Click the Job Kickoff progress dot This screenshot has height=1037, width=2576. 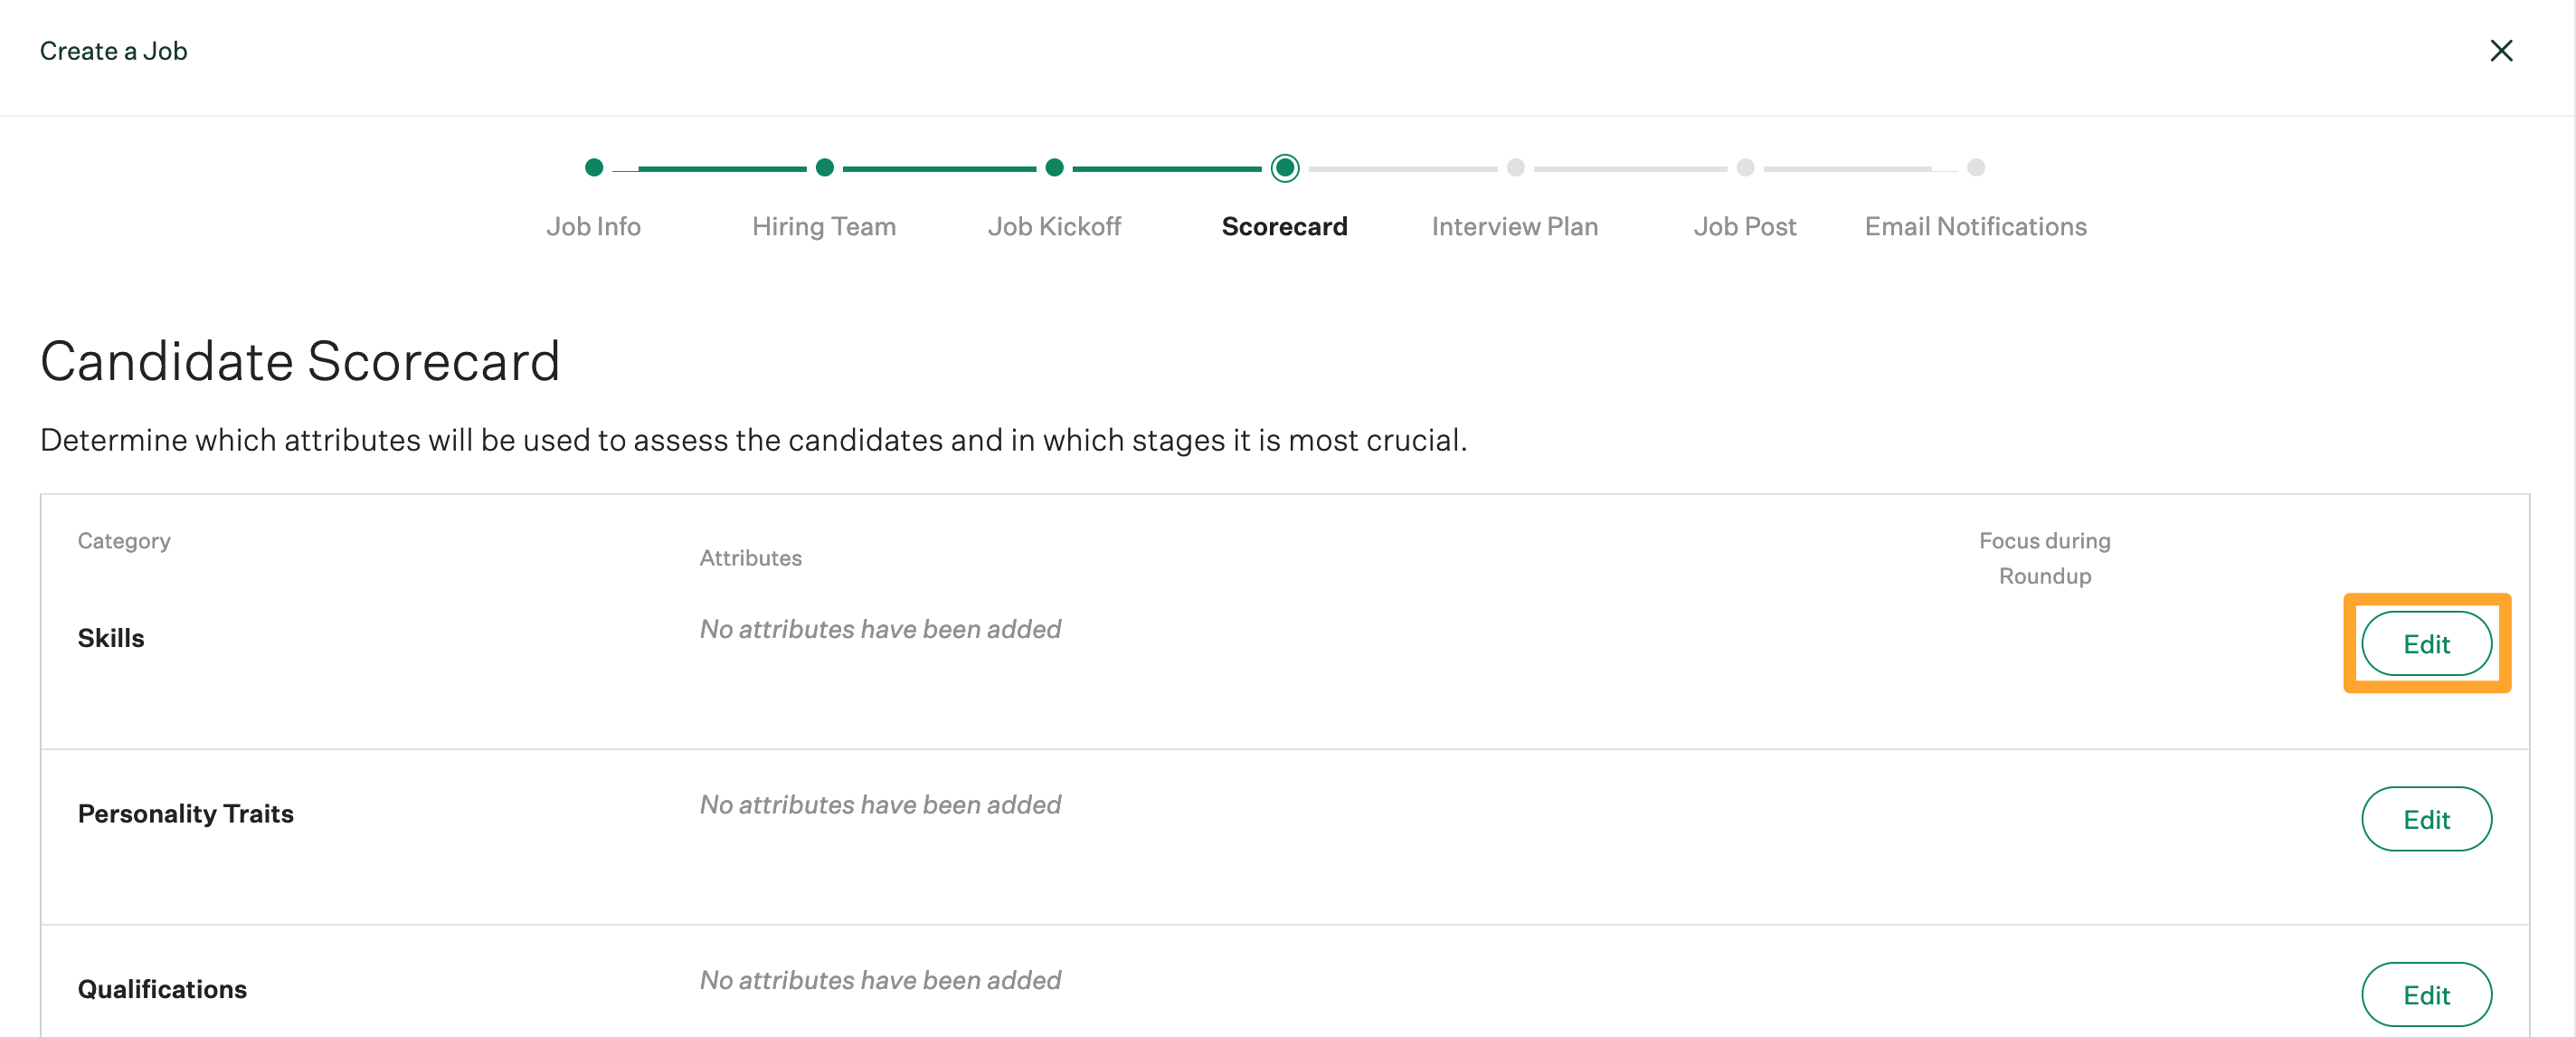1054,167
